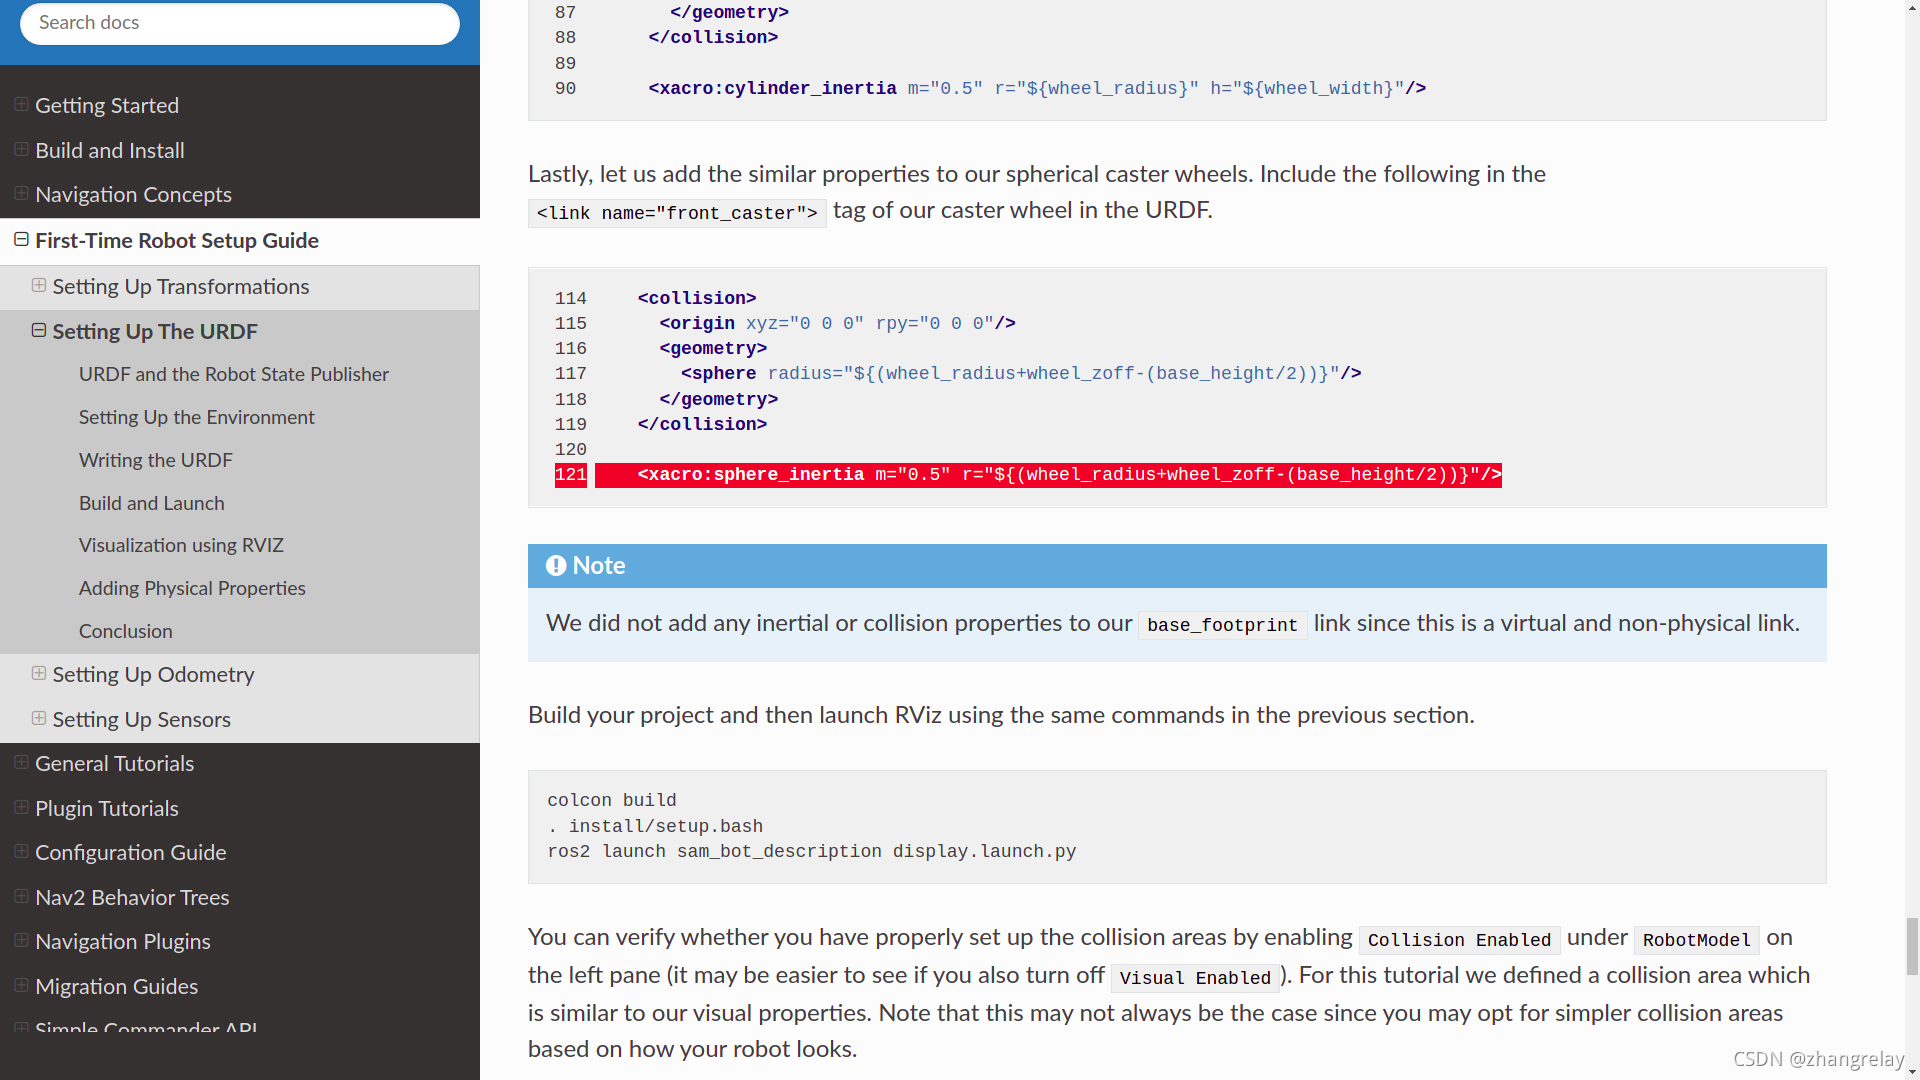Open Navigation Plugins sidebar entry
The width and height of the screenshot is (1920, 1080).
point(122,941)
